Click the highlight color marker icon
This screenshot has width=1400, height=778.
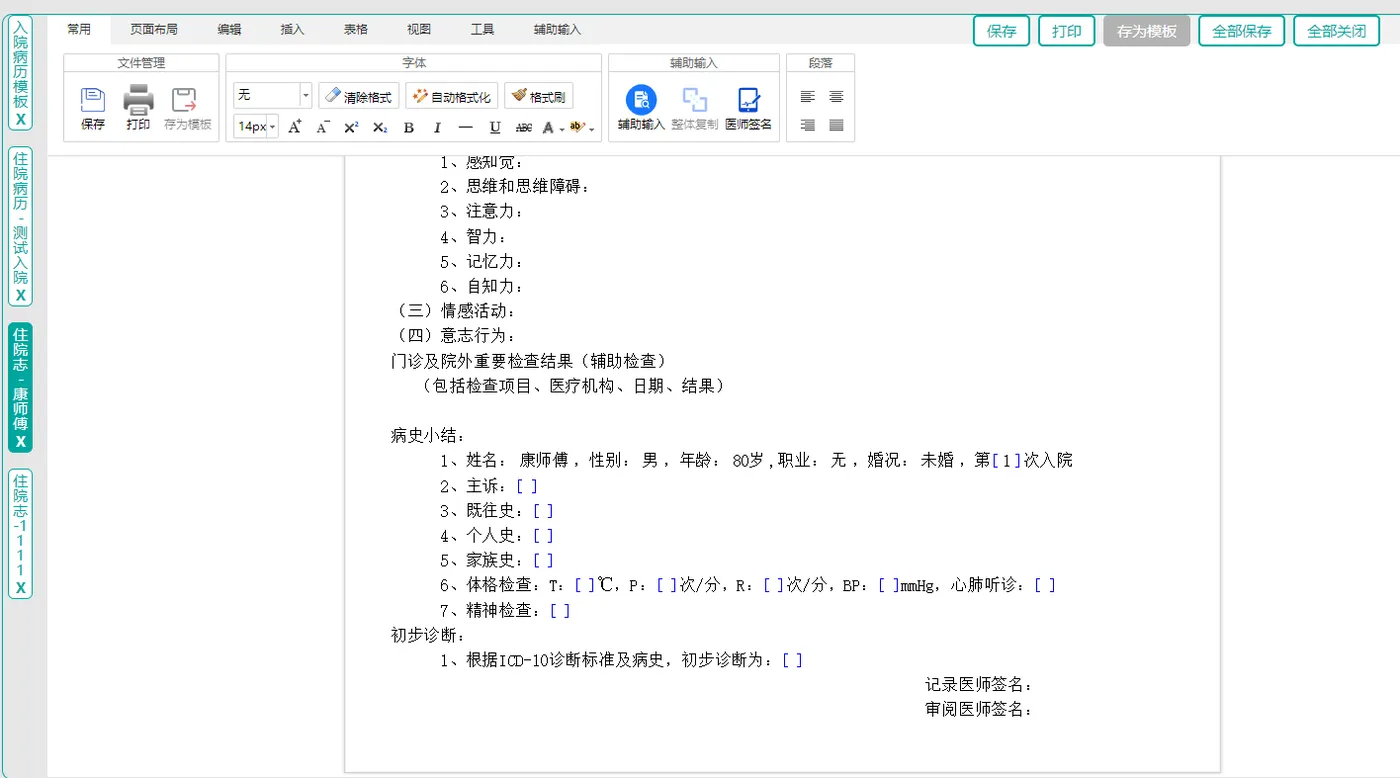point(577,127)
